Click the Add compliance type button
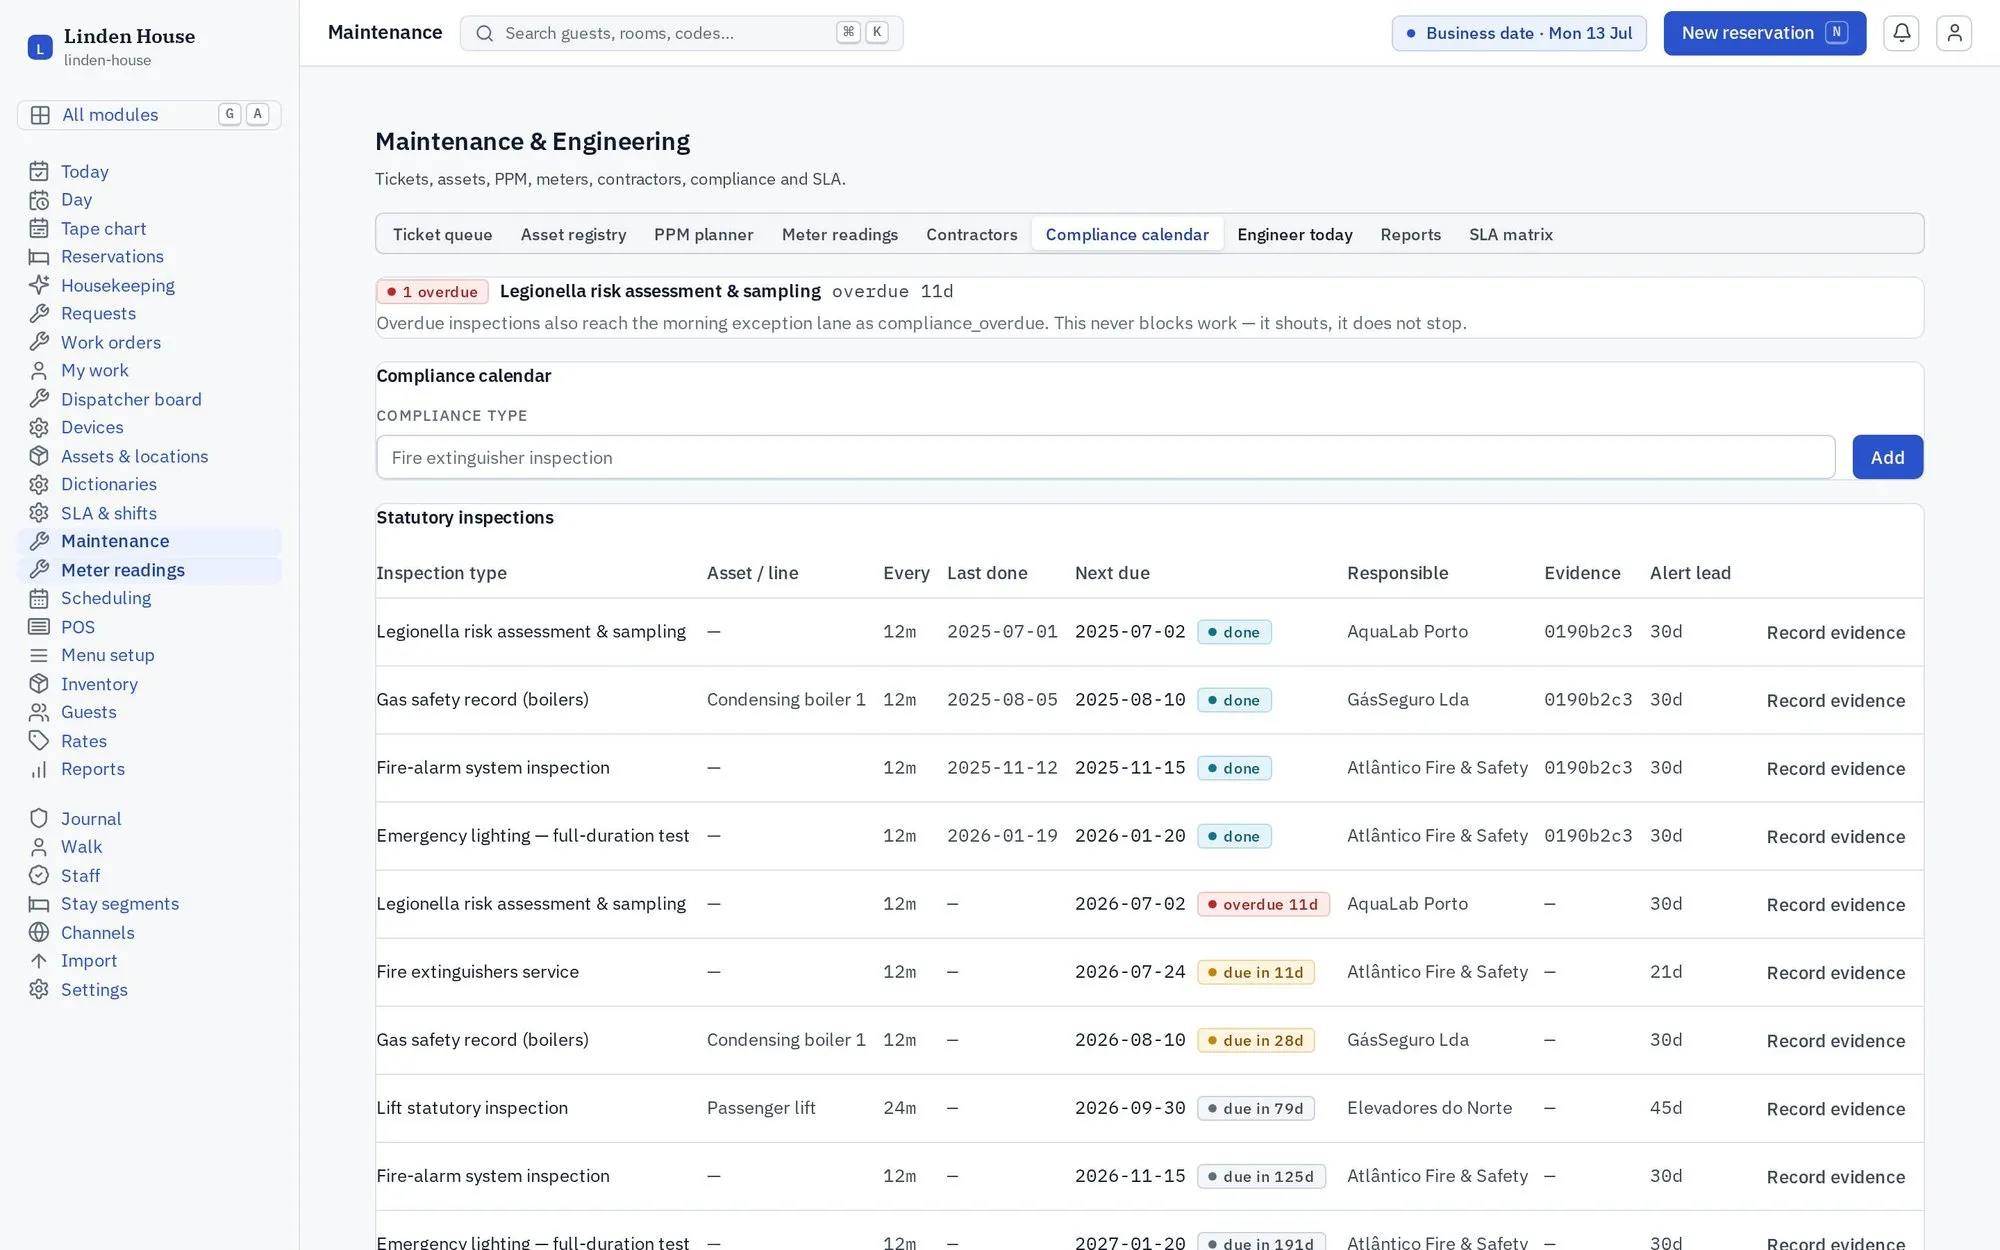 [1887, 457]
